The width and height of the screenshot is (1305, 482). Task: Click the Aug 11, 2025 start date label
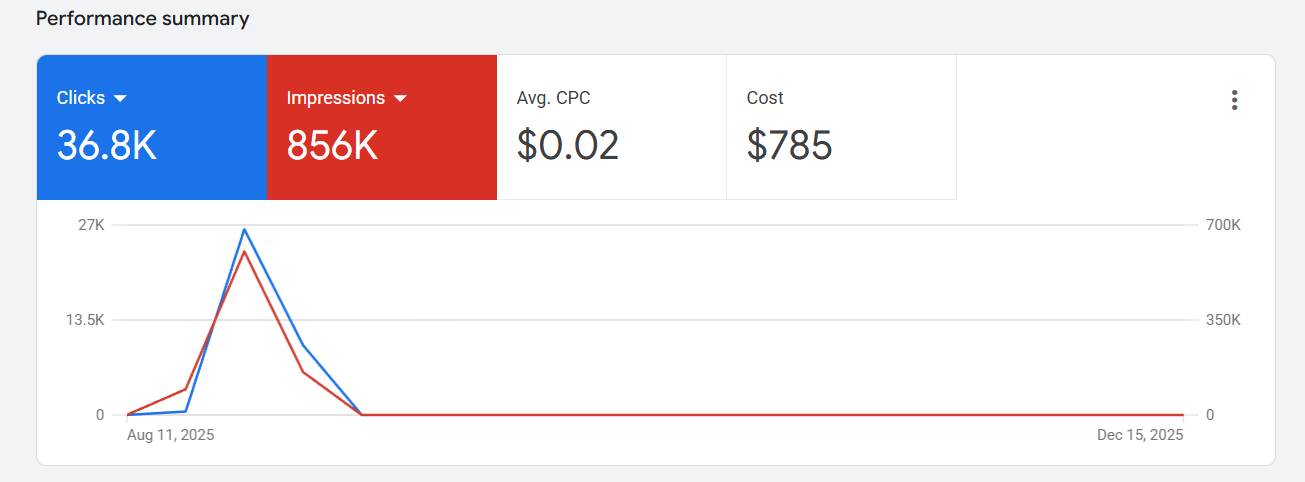pos(170,435)
